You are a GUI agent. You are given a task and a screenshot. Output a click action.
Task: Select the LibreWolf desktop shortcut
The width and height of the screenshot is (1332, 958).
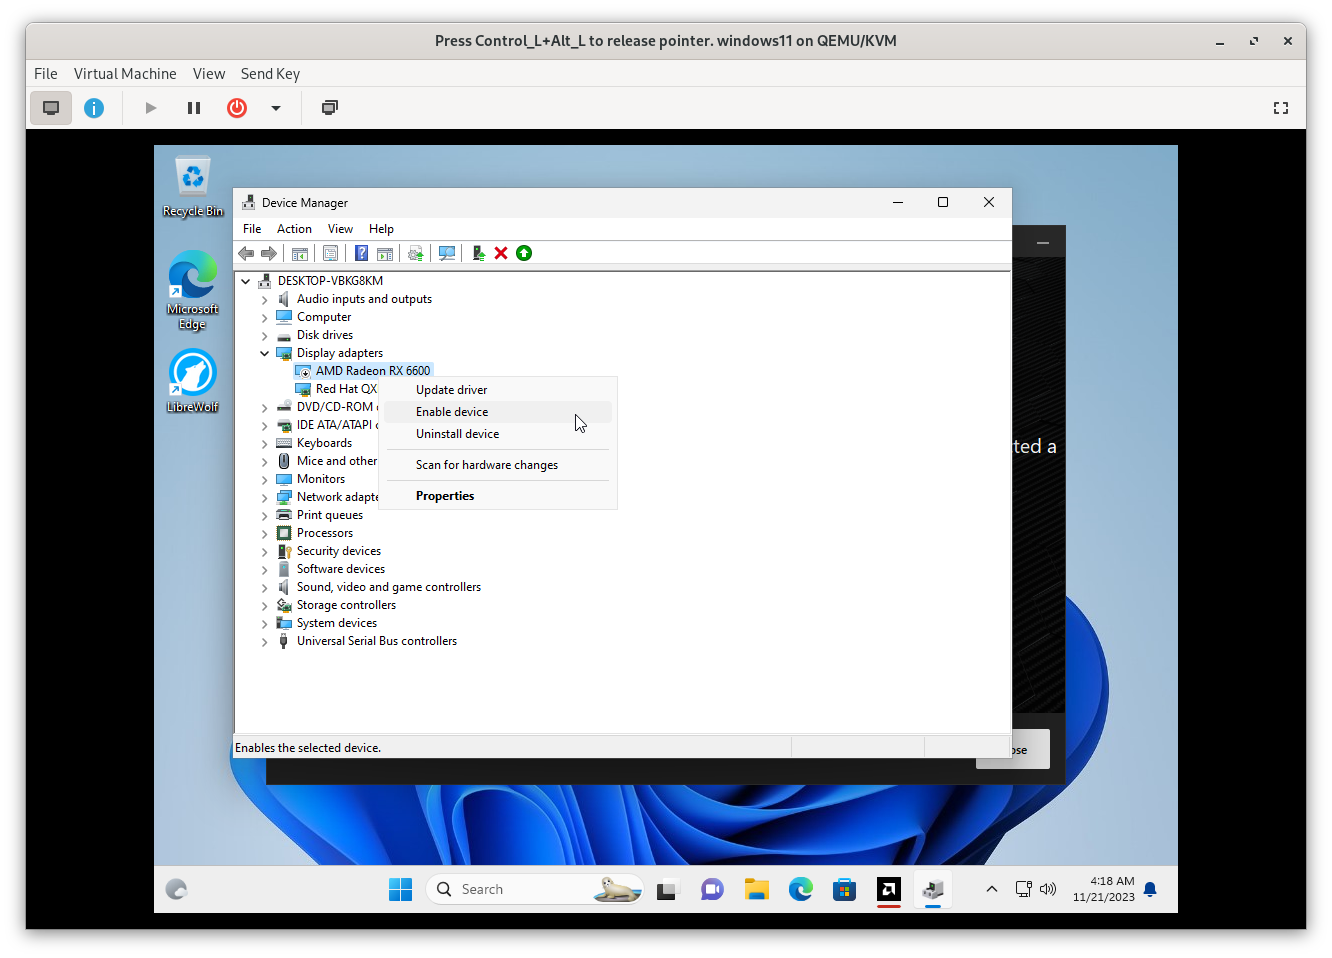click(x=192, y=380)
